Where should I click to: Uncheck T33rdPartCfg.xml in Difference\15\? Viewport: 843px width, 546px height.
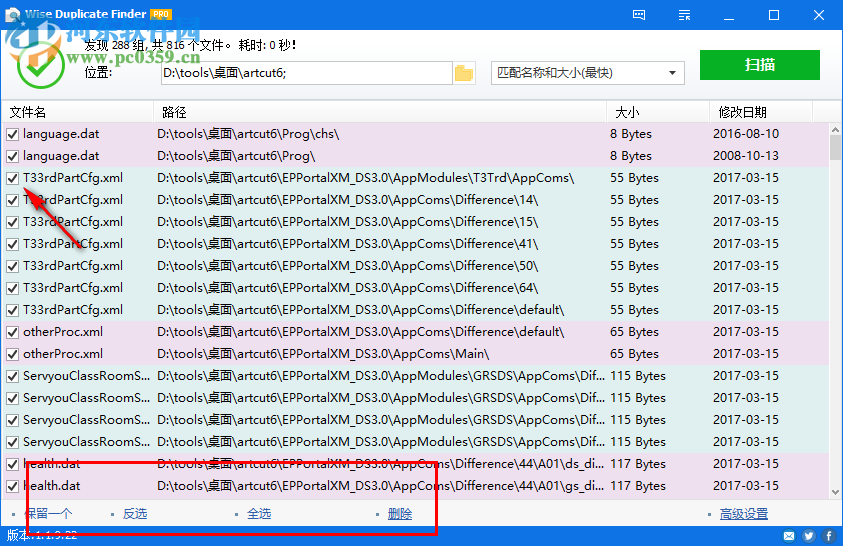click(x=12, y=222)
